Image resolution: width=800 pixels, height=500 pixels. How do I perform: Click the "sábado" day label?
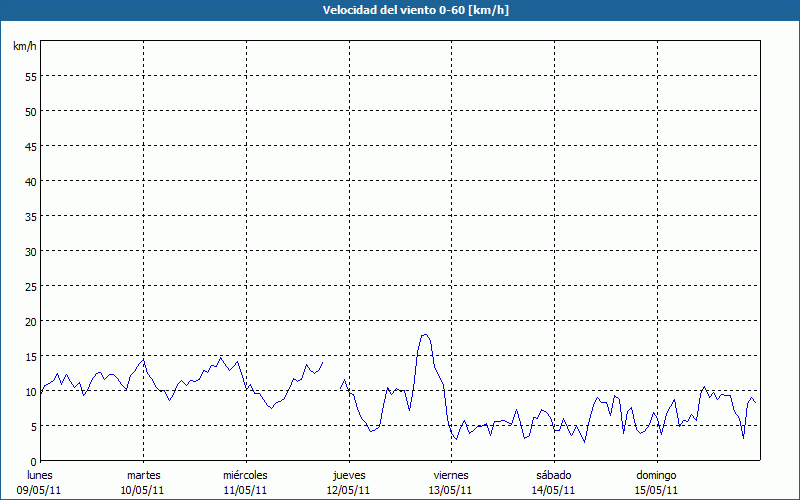point(553,475)
